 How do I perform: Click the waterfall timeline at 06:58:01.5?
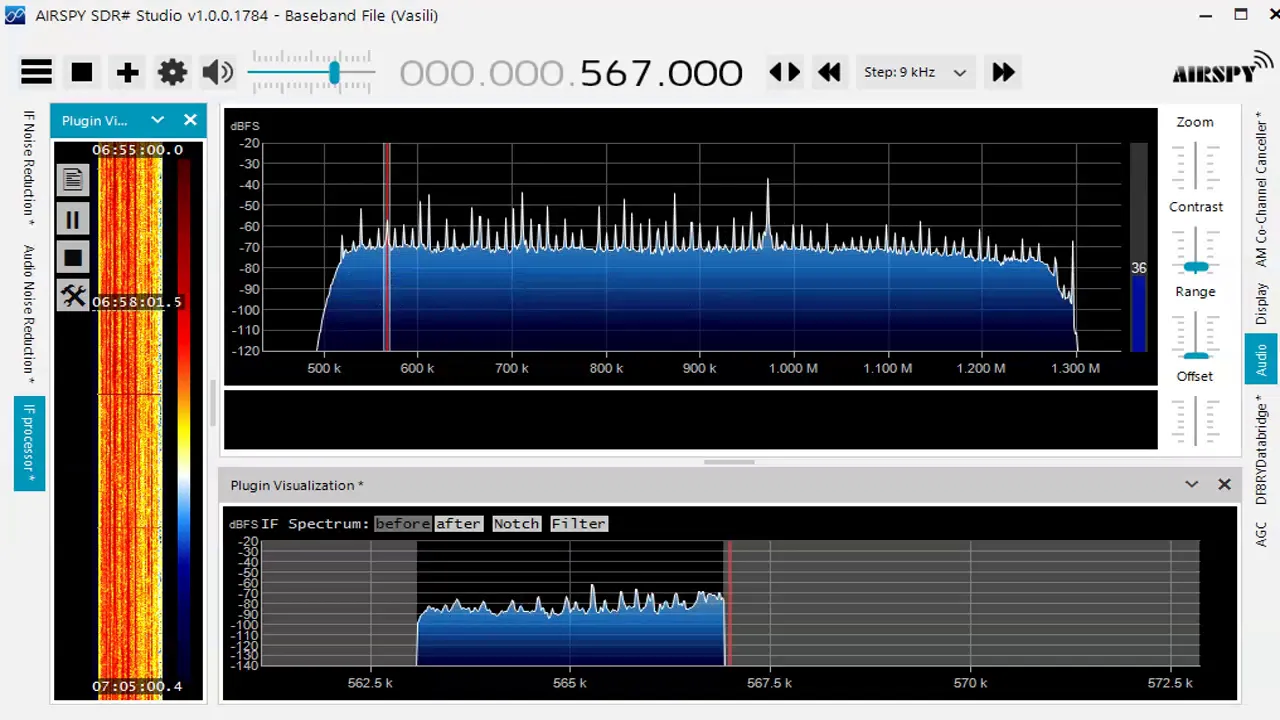point(137,302)
